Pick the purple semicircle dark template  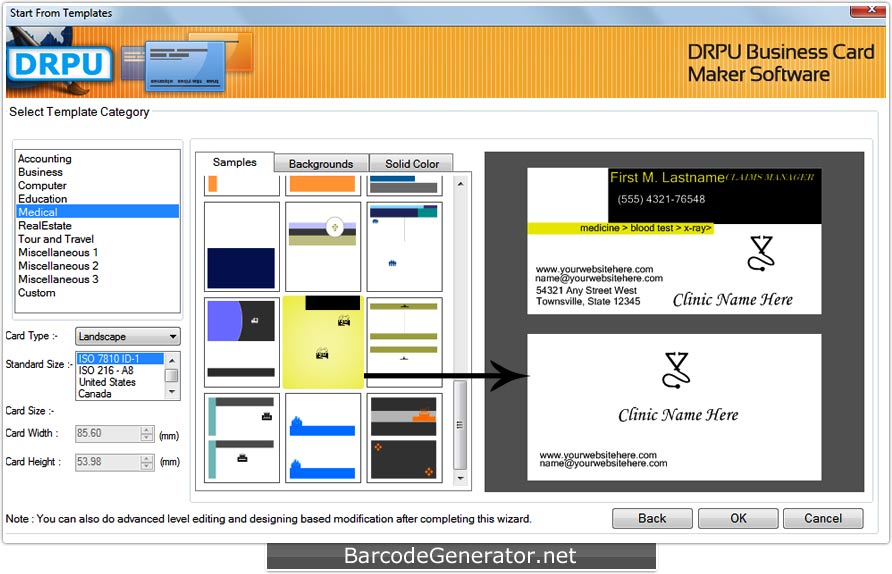point(242,342)
